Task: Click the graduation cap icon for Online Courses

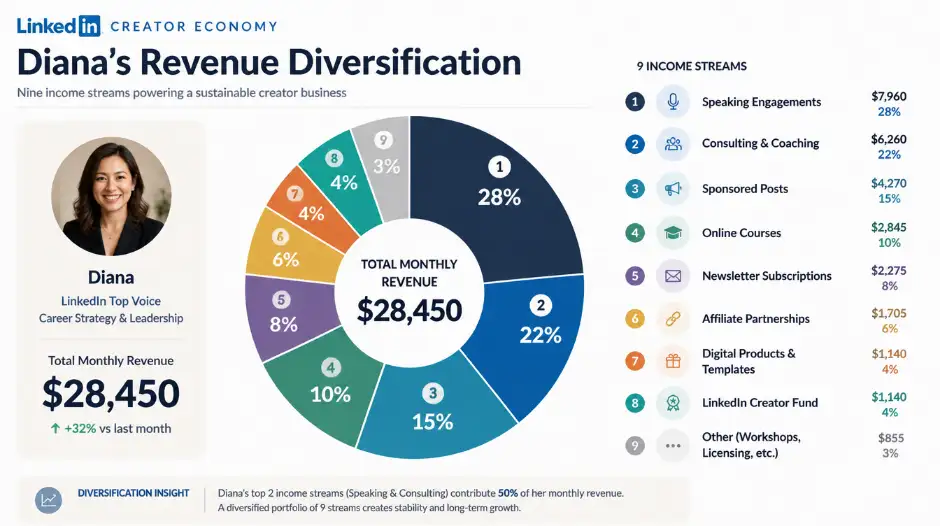Action: click(x=673, y=233)
